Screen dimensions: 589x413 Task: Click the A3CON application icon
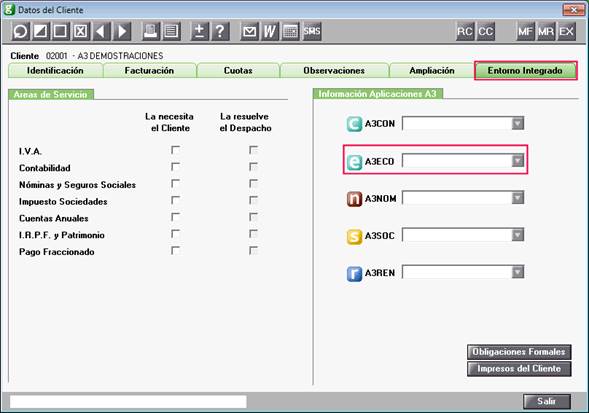pyautogui.click(x=354, y=124)
